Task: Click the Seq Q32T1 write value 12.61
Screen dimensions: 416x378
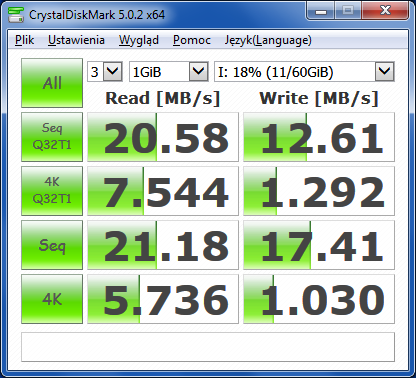Action: click(x=319, y=137)
